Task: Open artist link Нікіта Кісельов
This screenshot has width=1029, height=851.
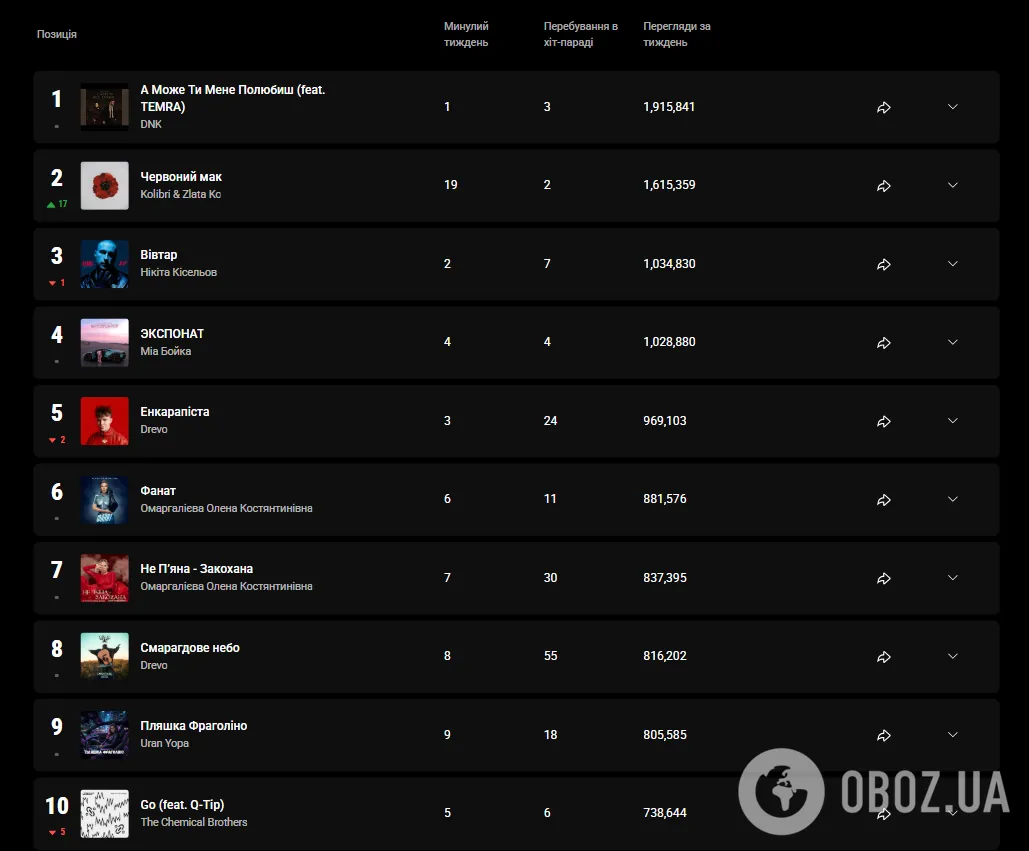Action: coord(178,272)
